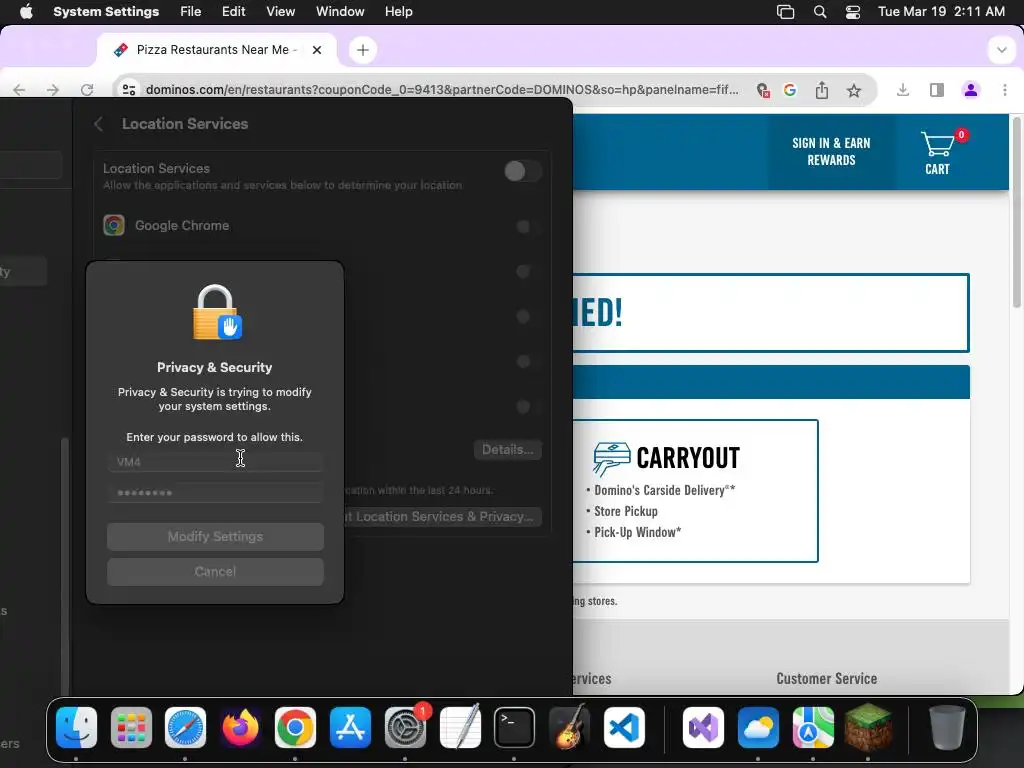
Task: Go back in Chrome history
Action: [x=20, y=90]
